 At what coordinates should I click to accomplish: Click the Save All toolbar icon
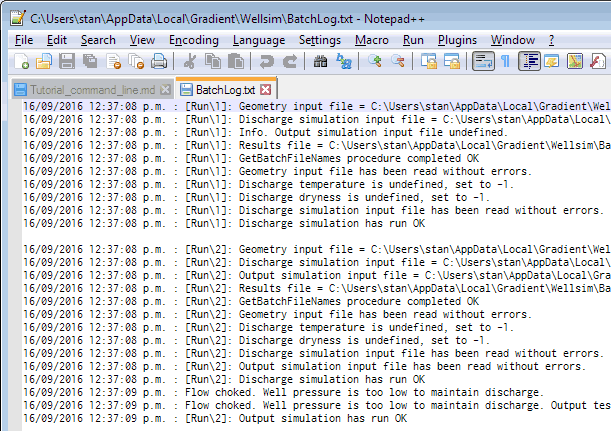90,61
